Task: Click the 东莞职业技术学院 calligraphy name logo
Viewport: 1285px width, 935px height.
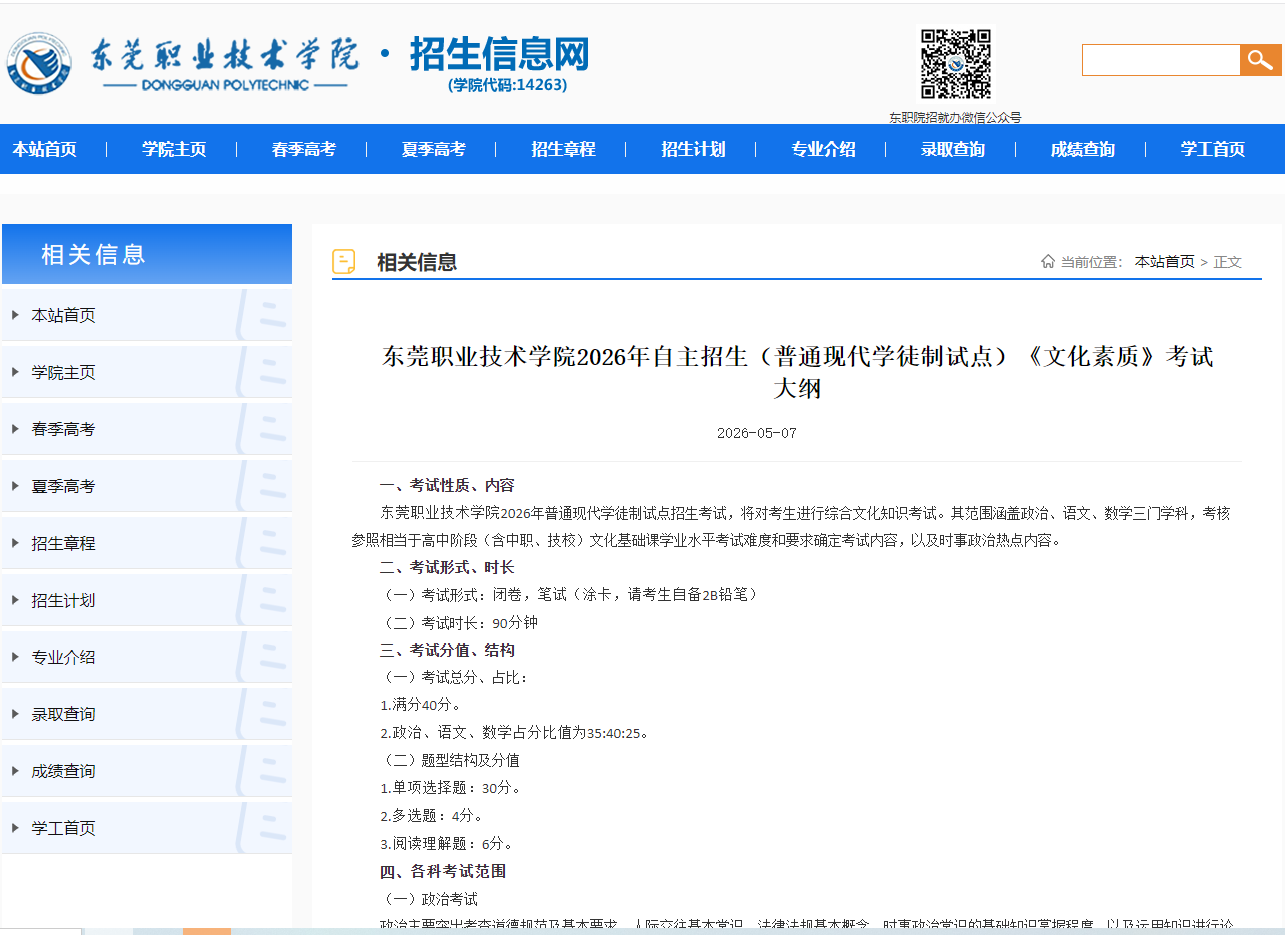Action: [224, 55]
